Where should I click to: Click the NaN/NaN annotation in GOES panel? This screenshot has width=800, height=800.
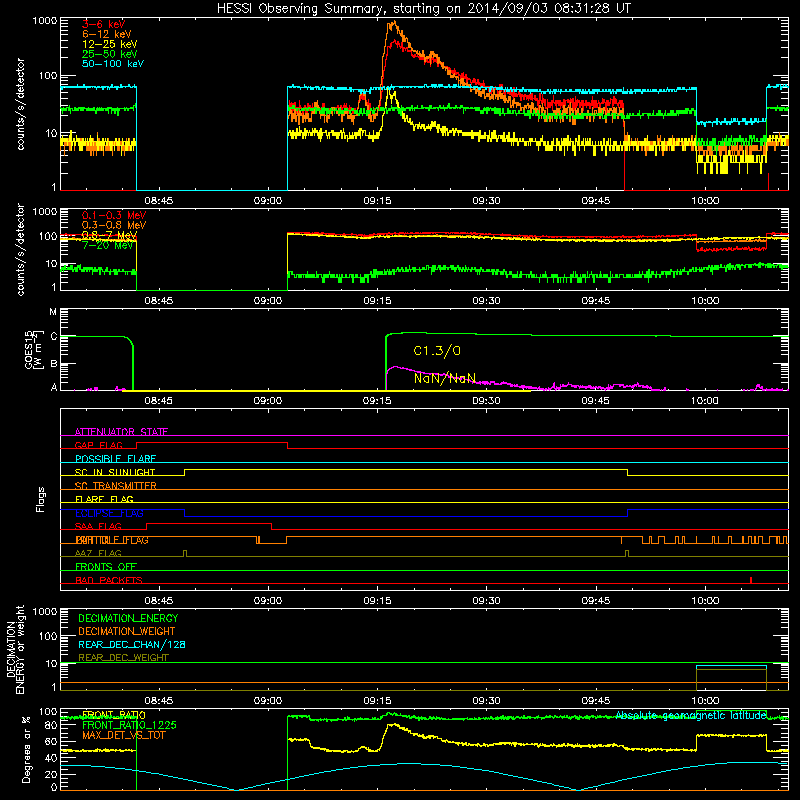(445, 378)
